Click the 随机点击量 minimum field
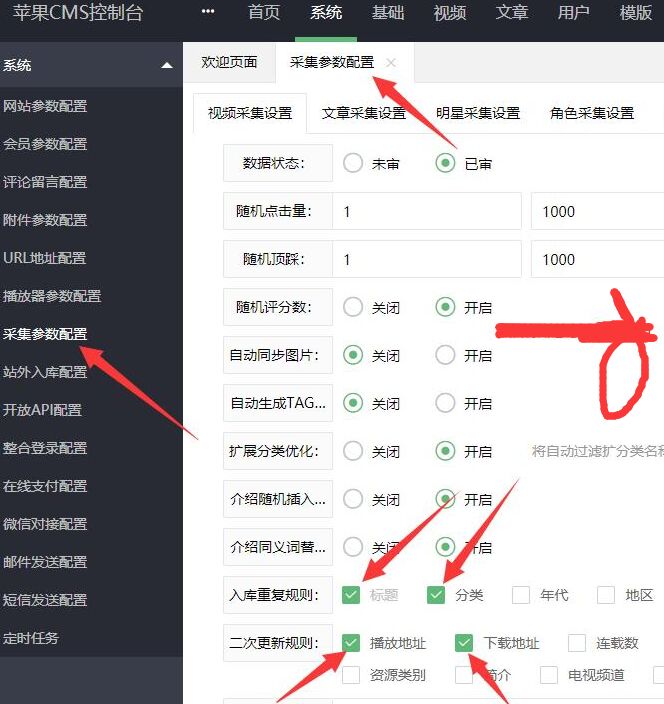The image size is (664, 704). [x=427, y=211]
